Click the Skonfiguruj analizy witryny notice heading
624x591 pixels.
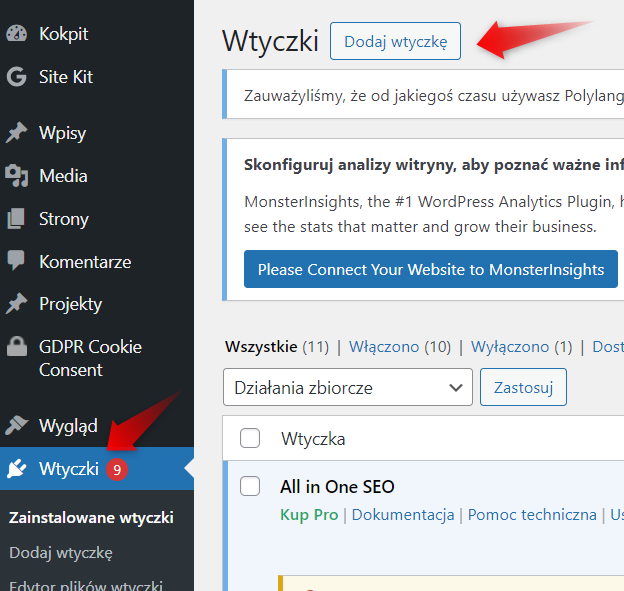click(x=434, y=165)
